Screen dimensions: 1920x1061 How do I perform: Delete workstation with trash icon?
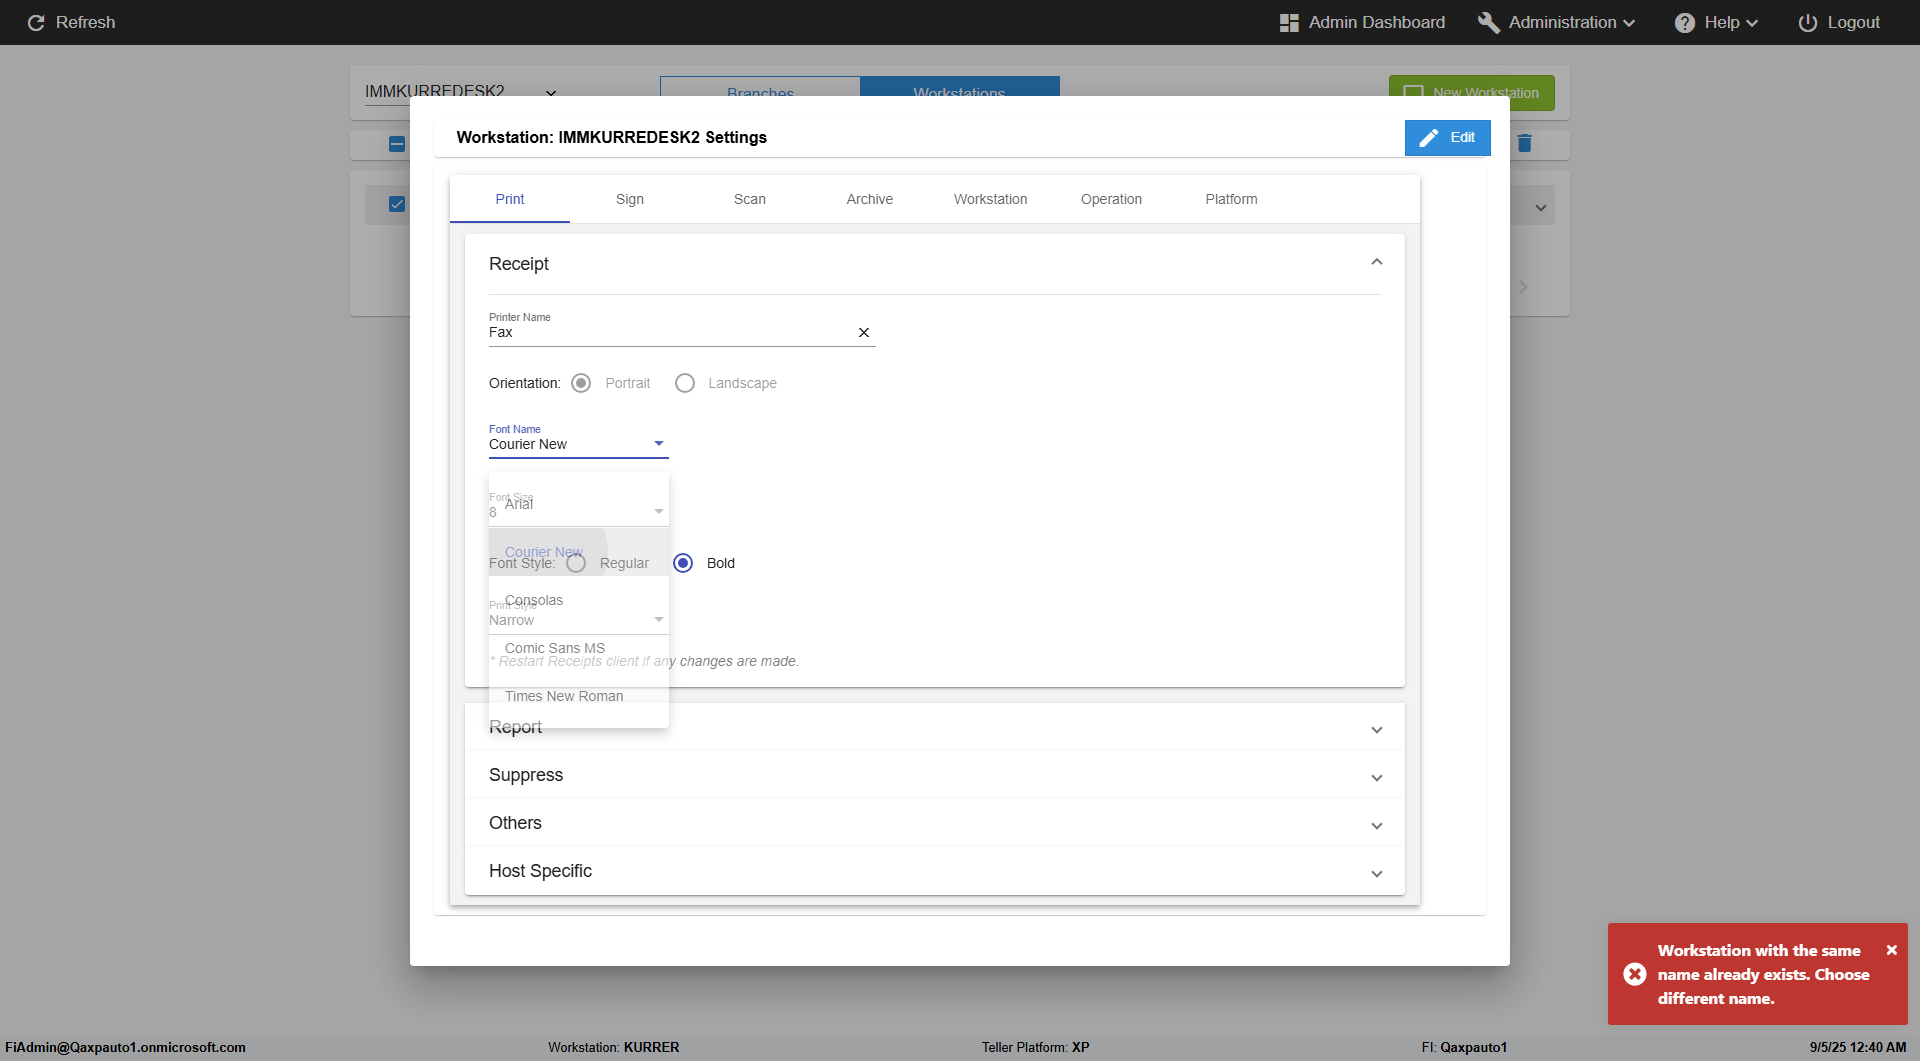pyautogui.click(x=1525, y=143)
